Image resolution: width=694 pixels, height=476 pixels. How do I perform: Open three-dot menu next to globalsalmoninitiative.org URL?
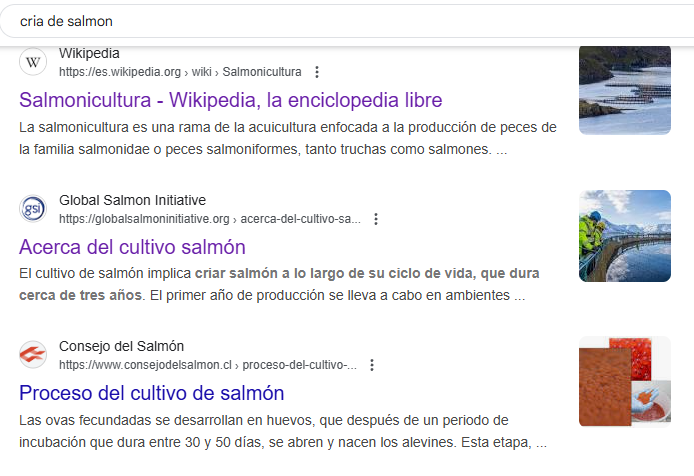pos(376,219)
